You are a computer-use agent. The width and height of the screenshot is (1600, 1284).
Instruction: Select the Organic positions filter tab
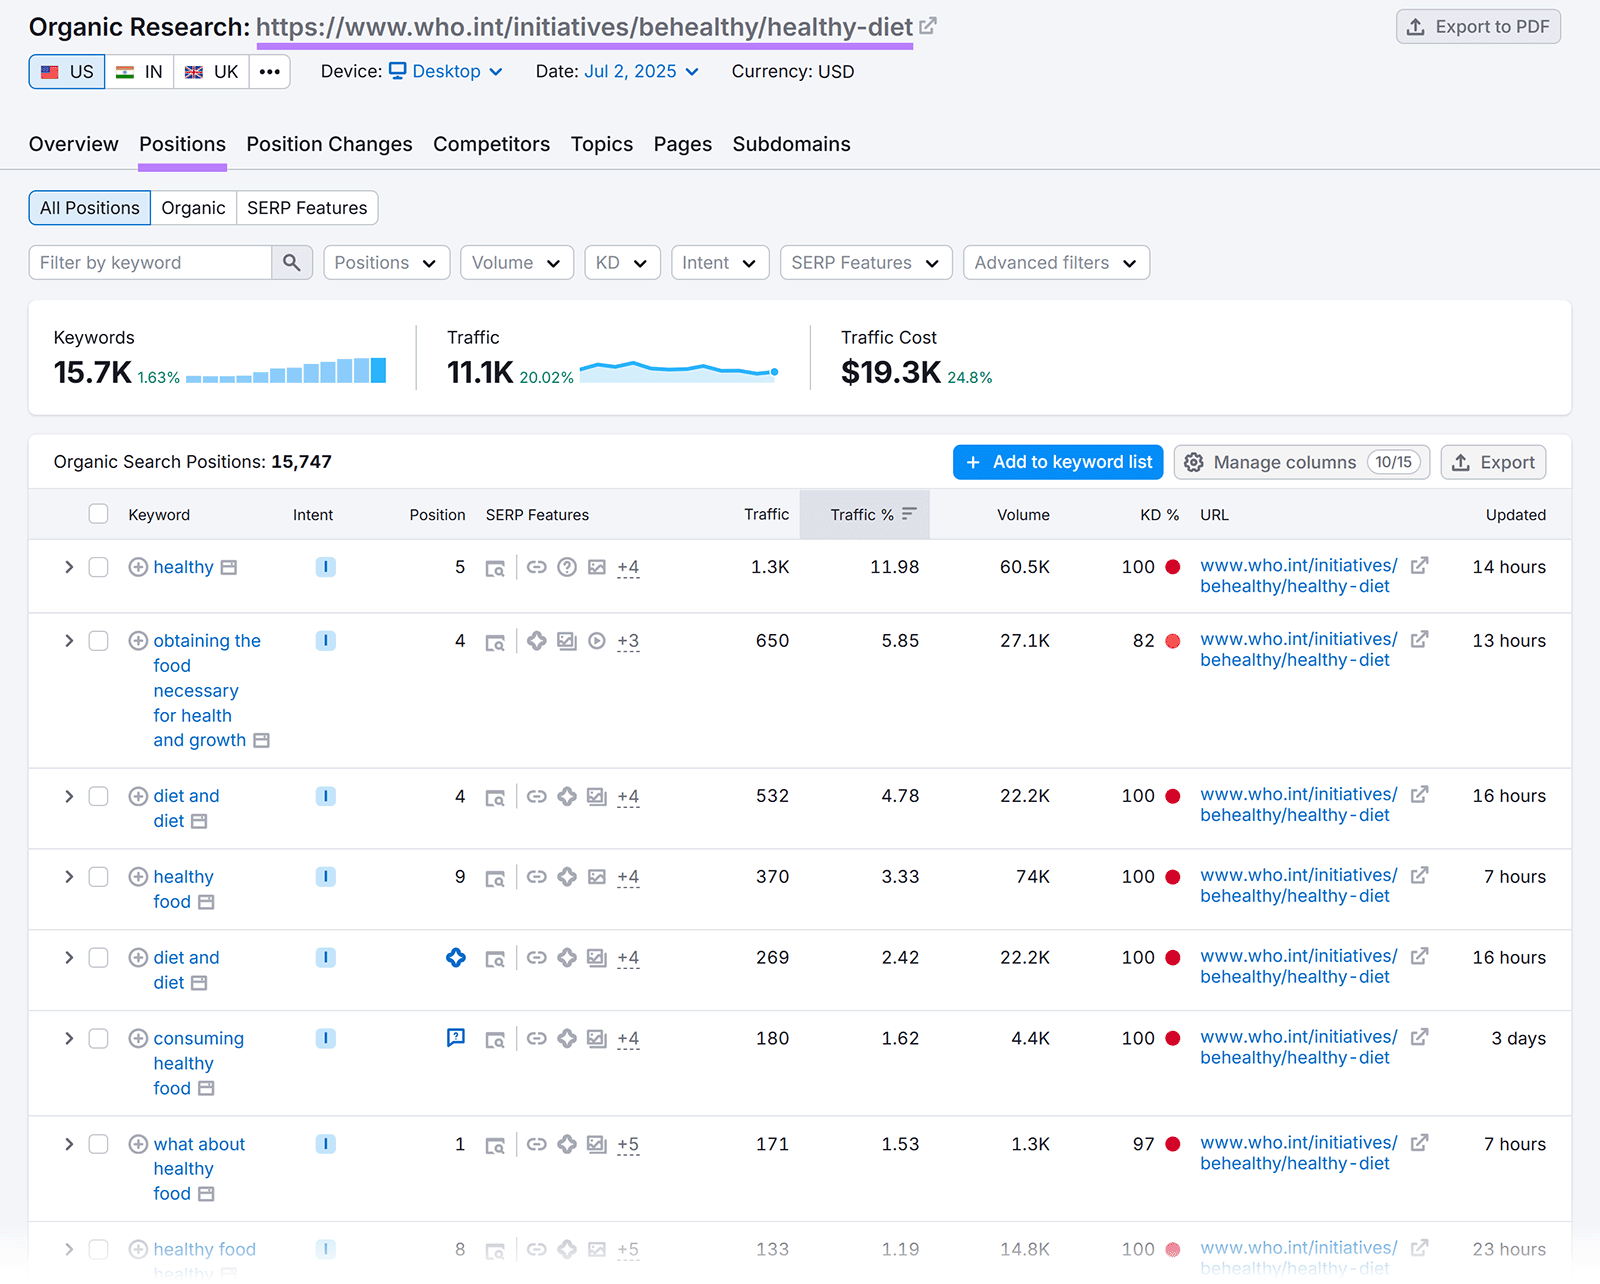pyautogui.click(x=193, y=207)
